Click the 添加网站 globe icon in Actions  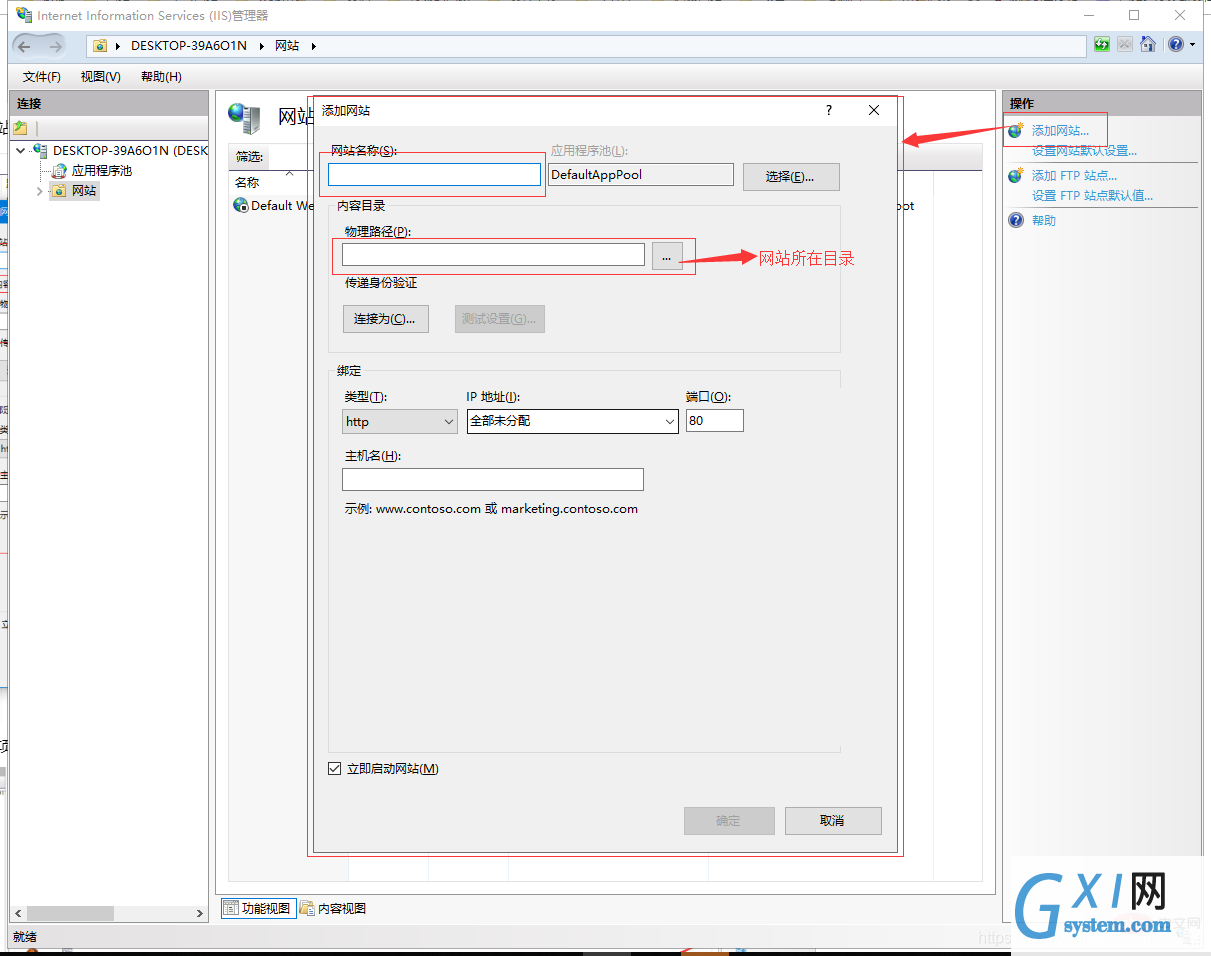pyautogui.click(x=1016, y=131)
